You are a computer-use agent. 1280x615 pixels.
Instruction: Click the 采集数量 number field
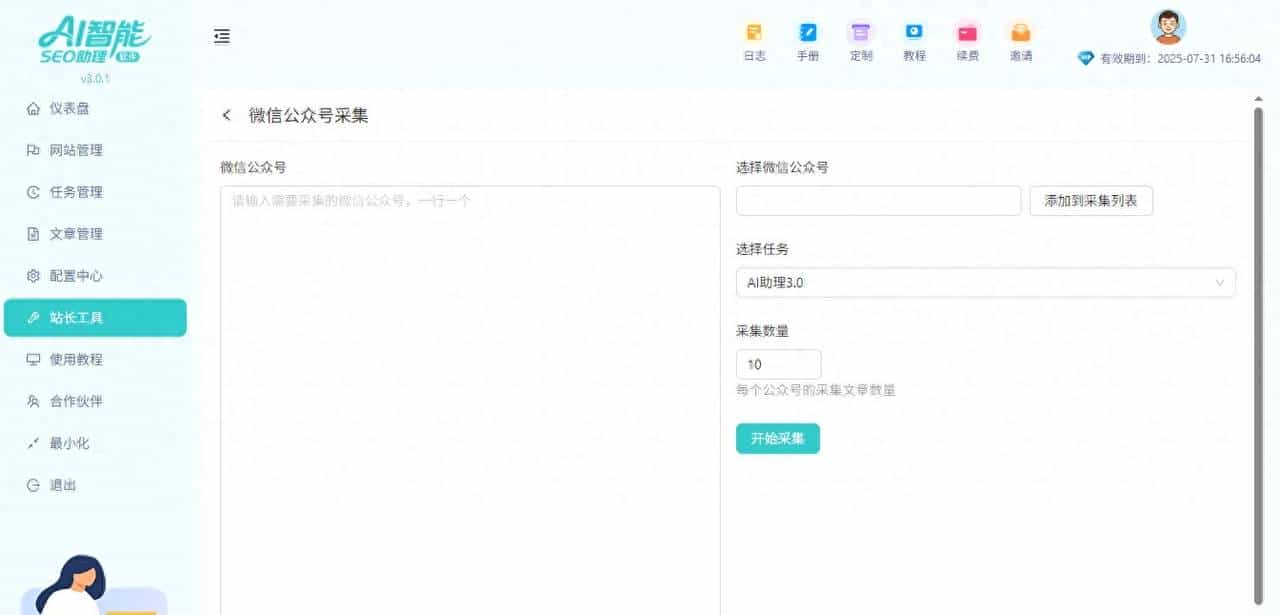(x=778, y=364)
